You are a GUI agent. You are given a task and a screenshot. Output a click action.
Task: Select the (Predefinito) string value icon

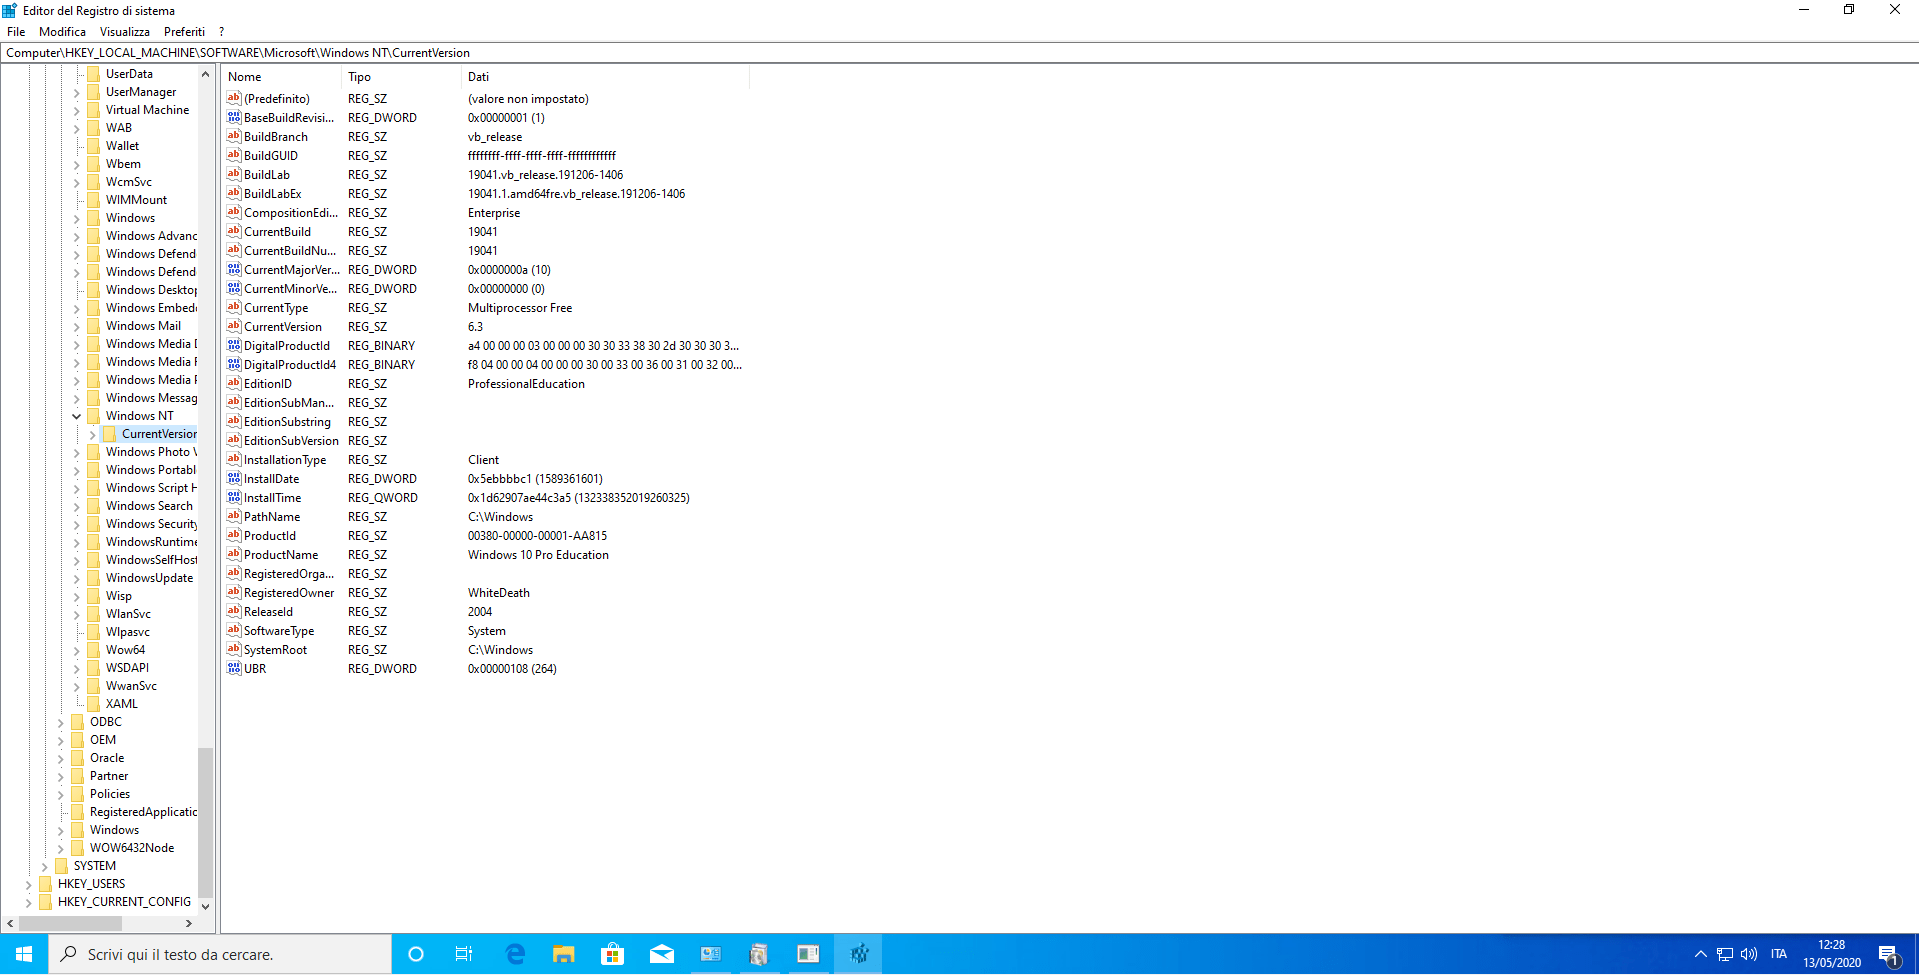pos(234,99)
